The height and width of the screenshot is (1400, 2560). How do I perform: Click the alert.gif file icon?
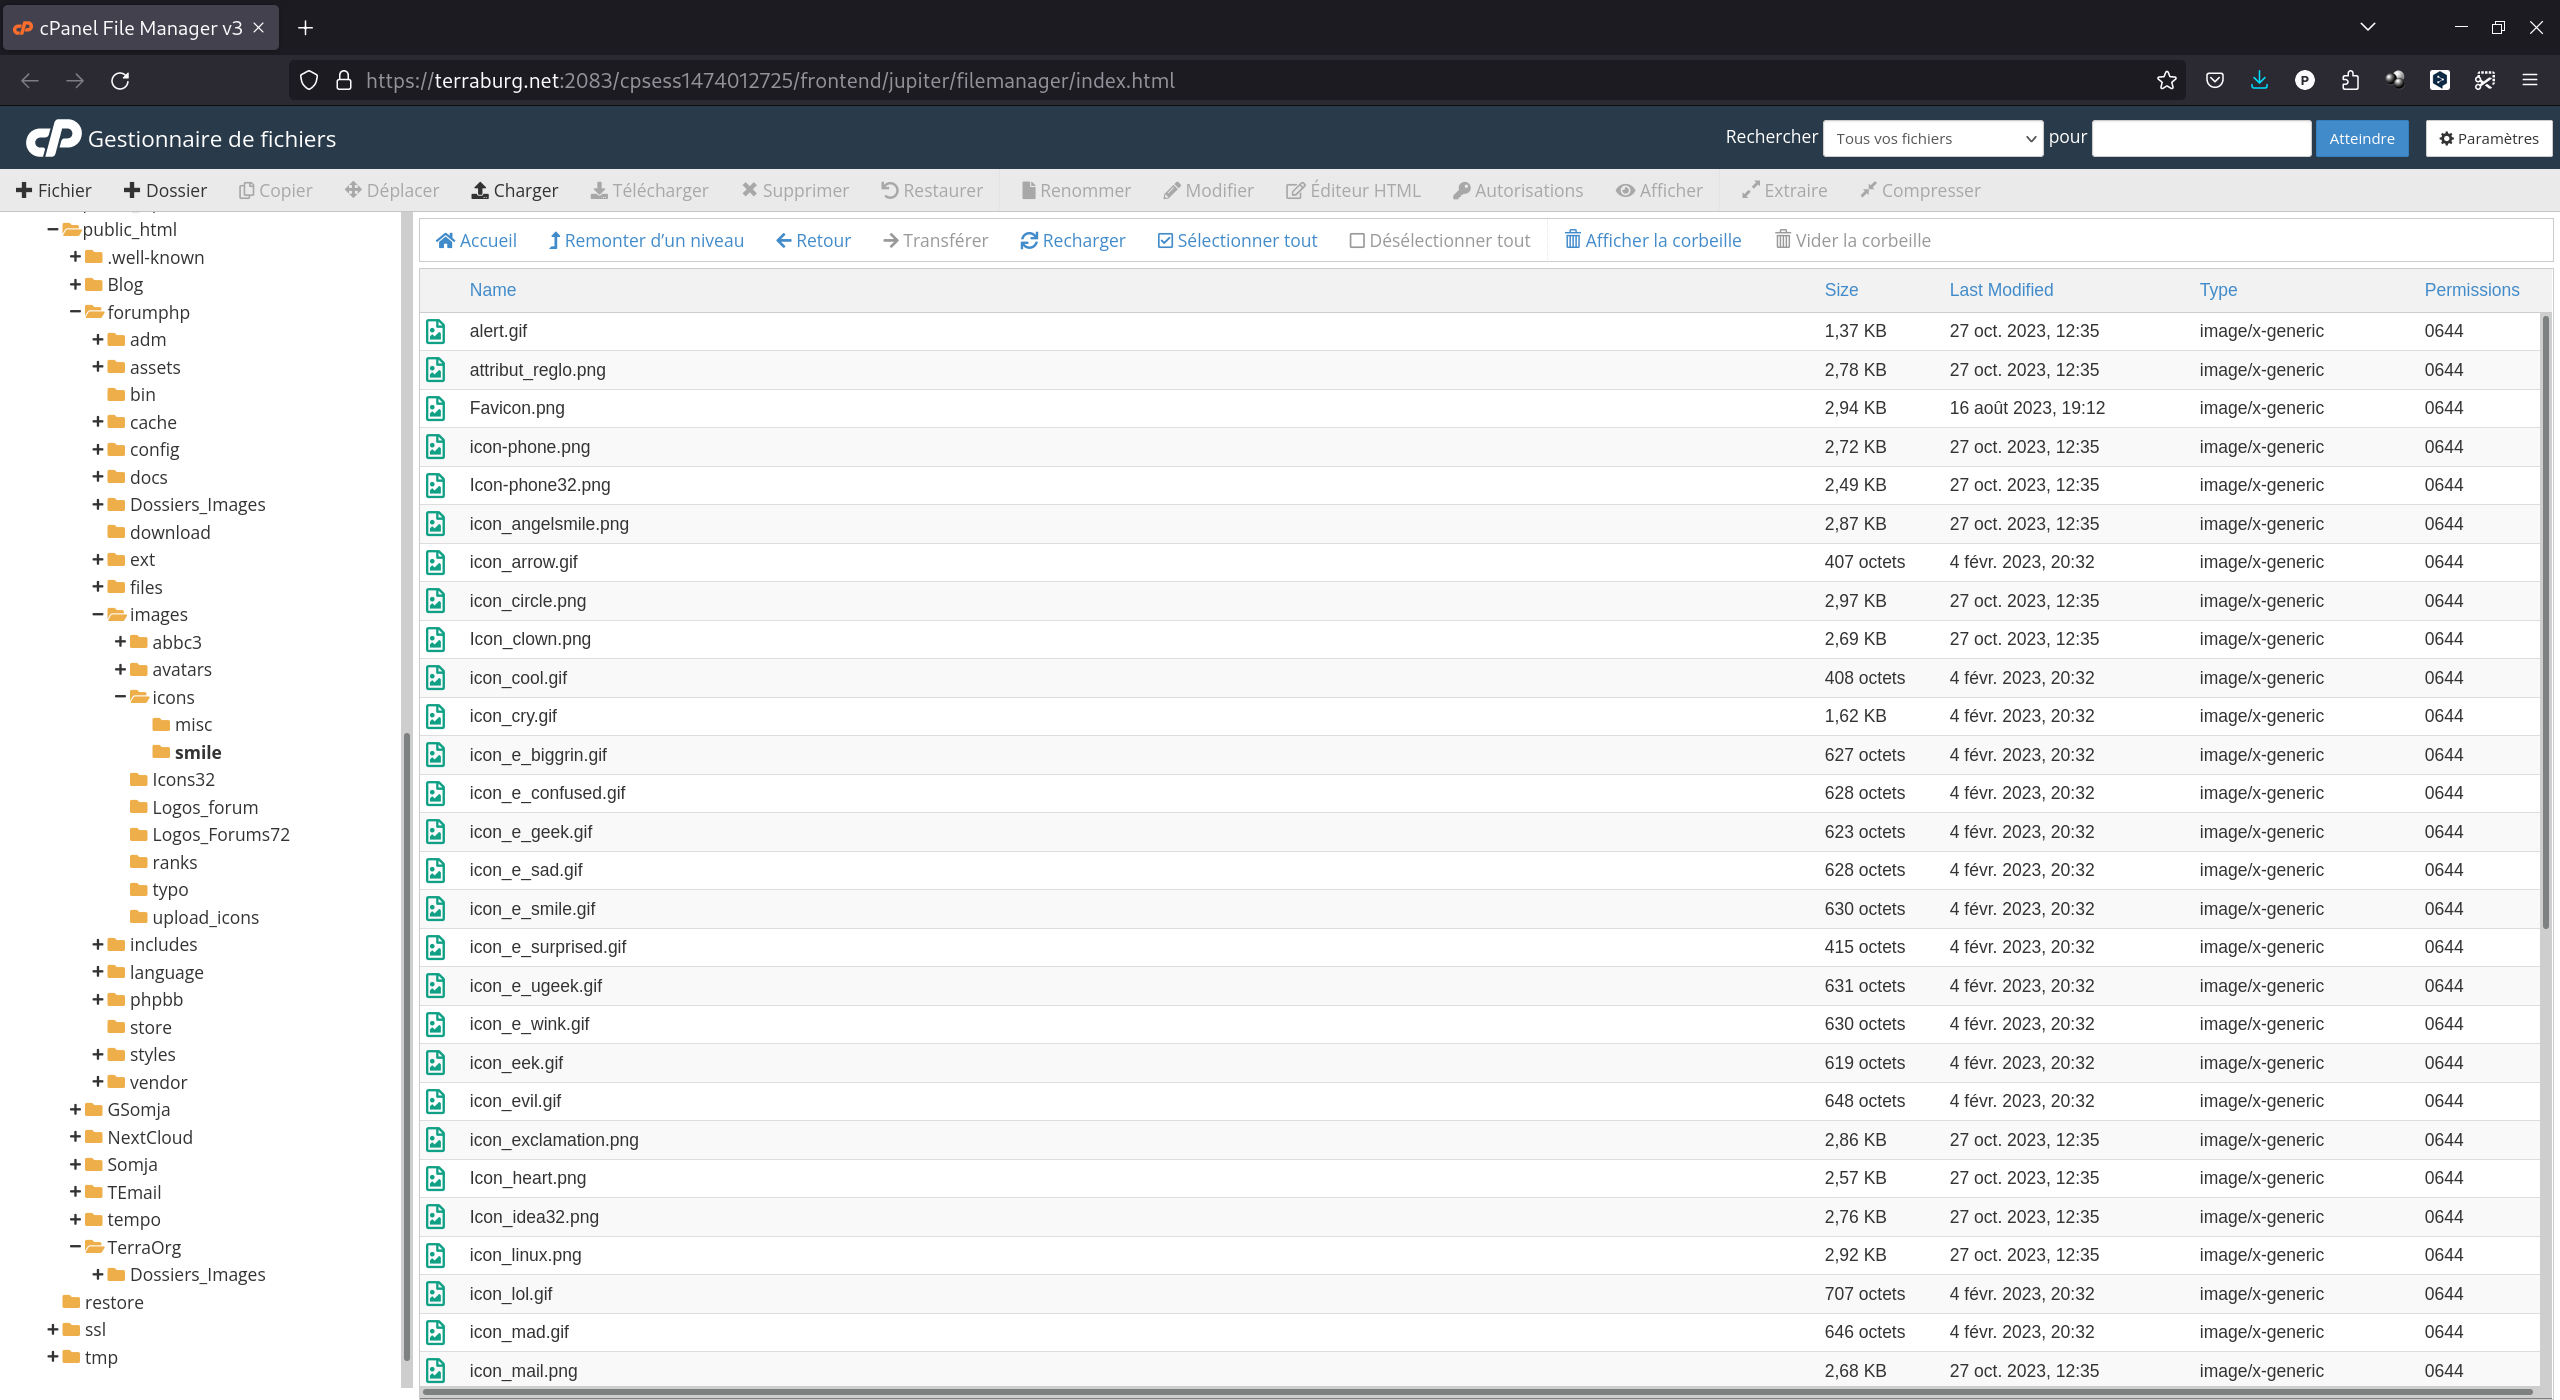click(x=436, y=331)
